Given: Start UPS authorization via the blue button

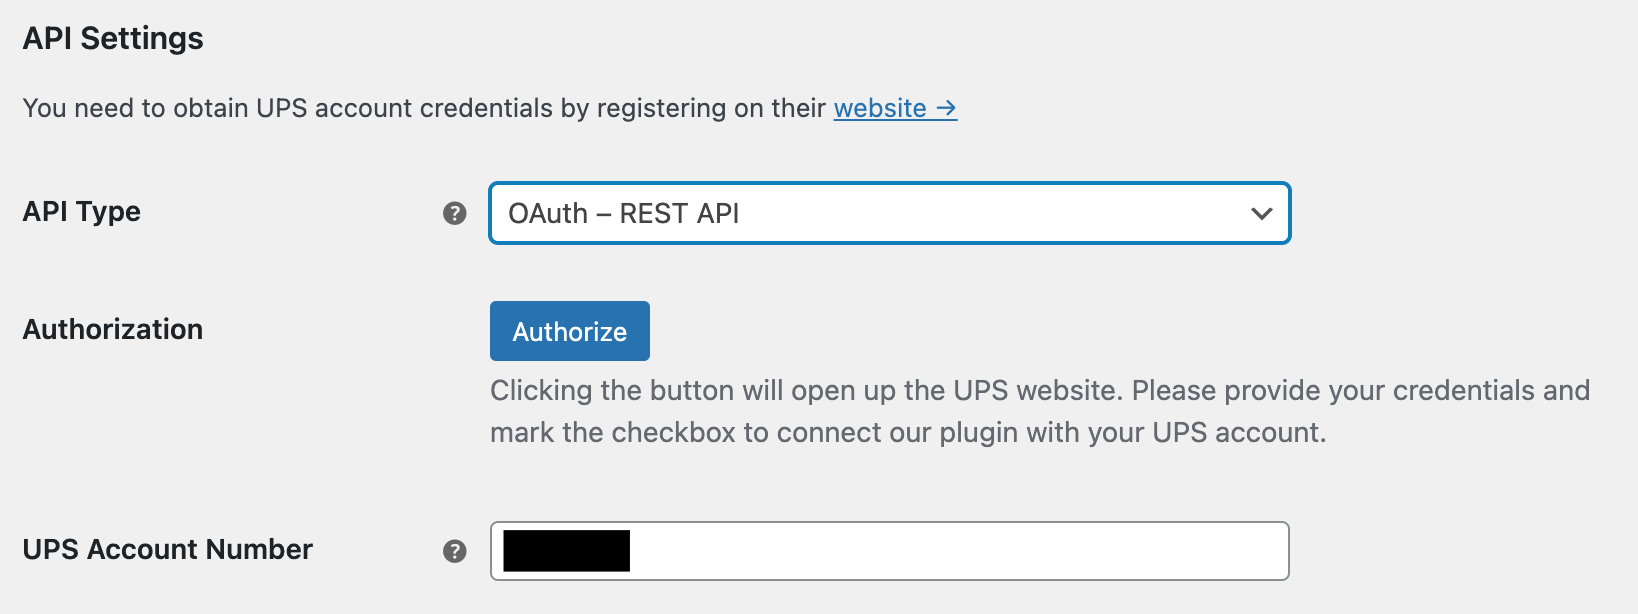Looking at the screenshot, I should [569, 330].
